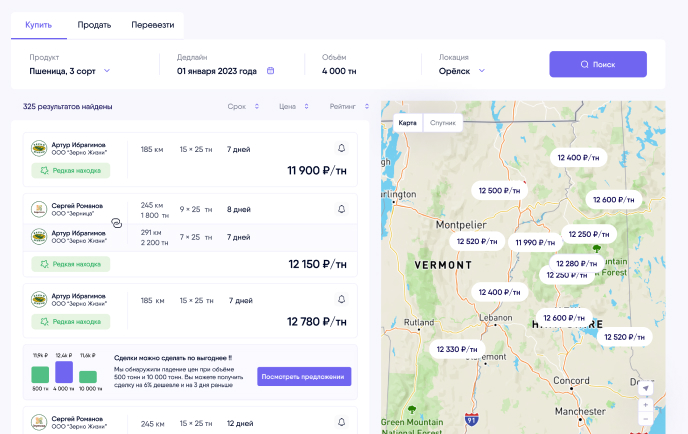Click the map locate-me arrow button
Screen dimensions: 688x434
coord(646,388)
